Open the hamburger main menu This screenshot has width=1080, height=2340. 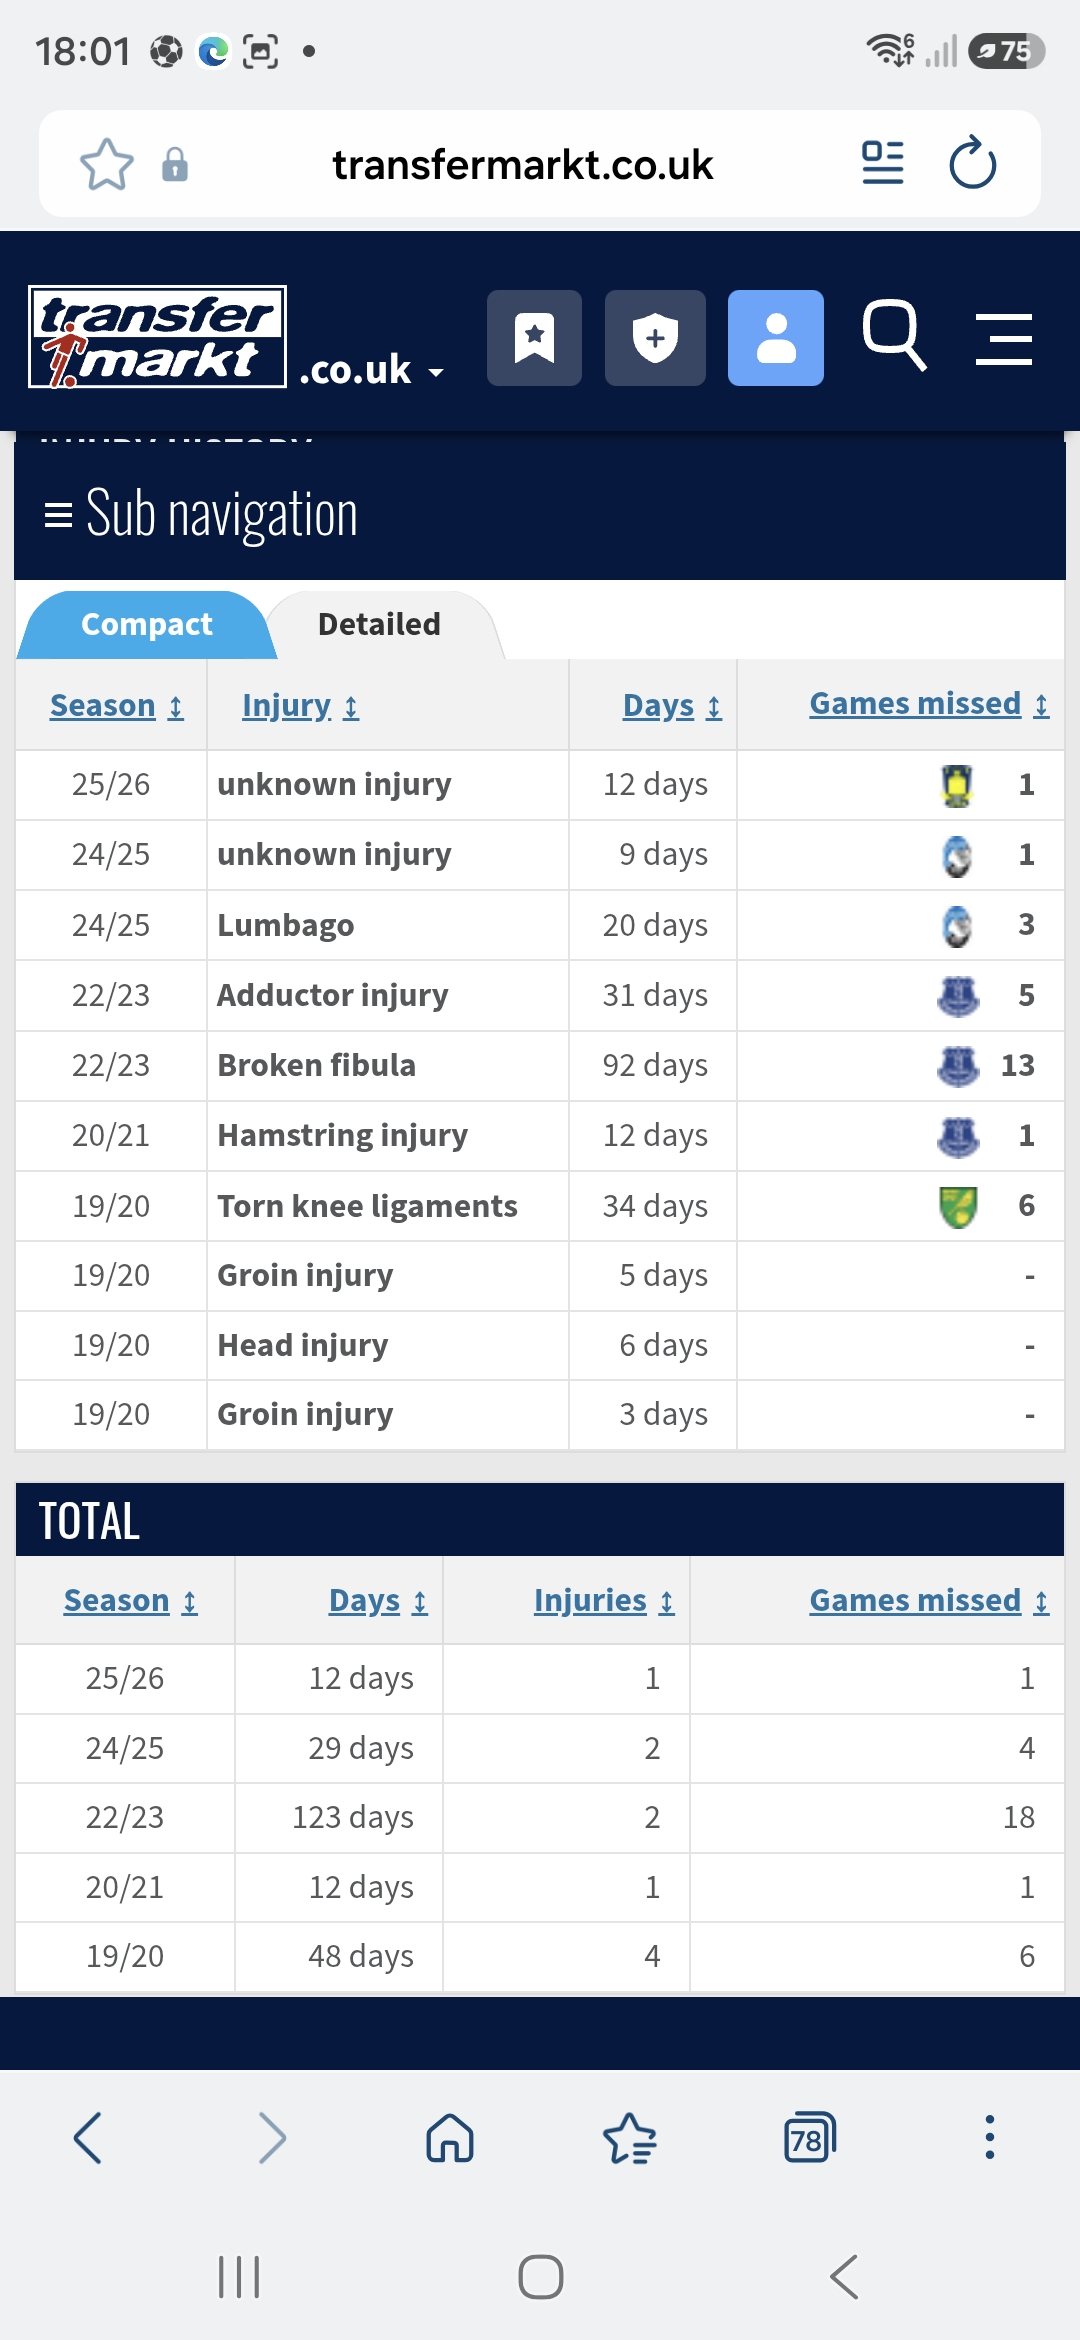[1004, 339]
